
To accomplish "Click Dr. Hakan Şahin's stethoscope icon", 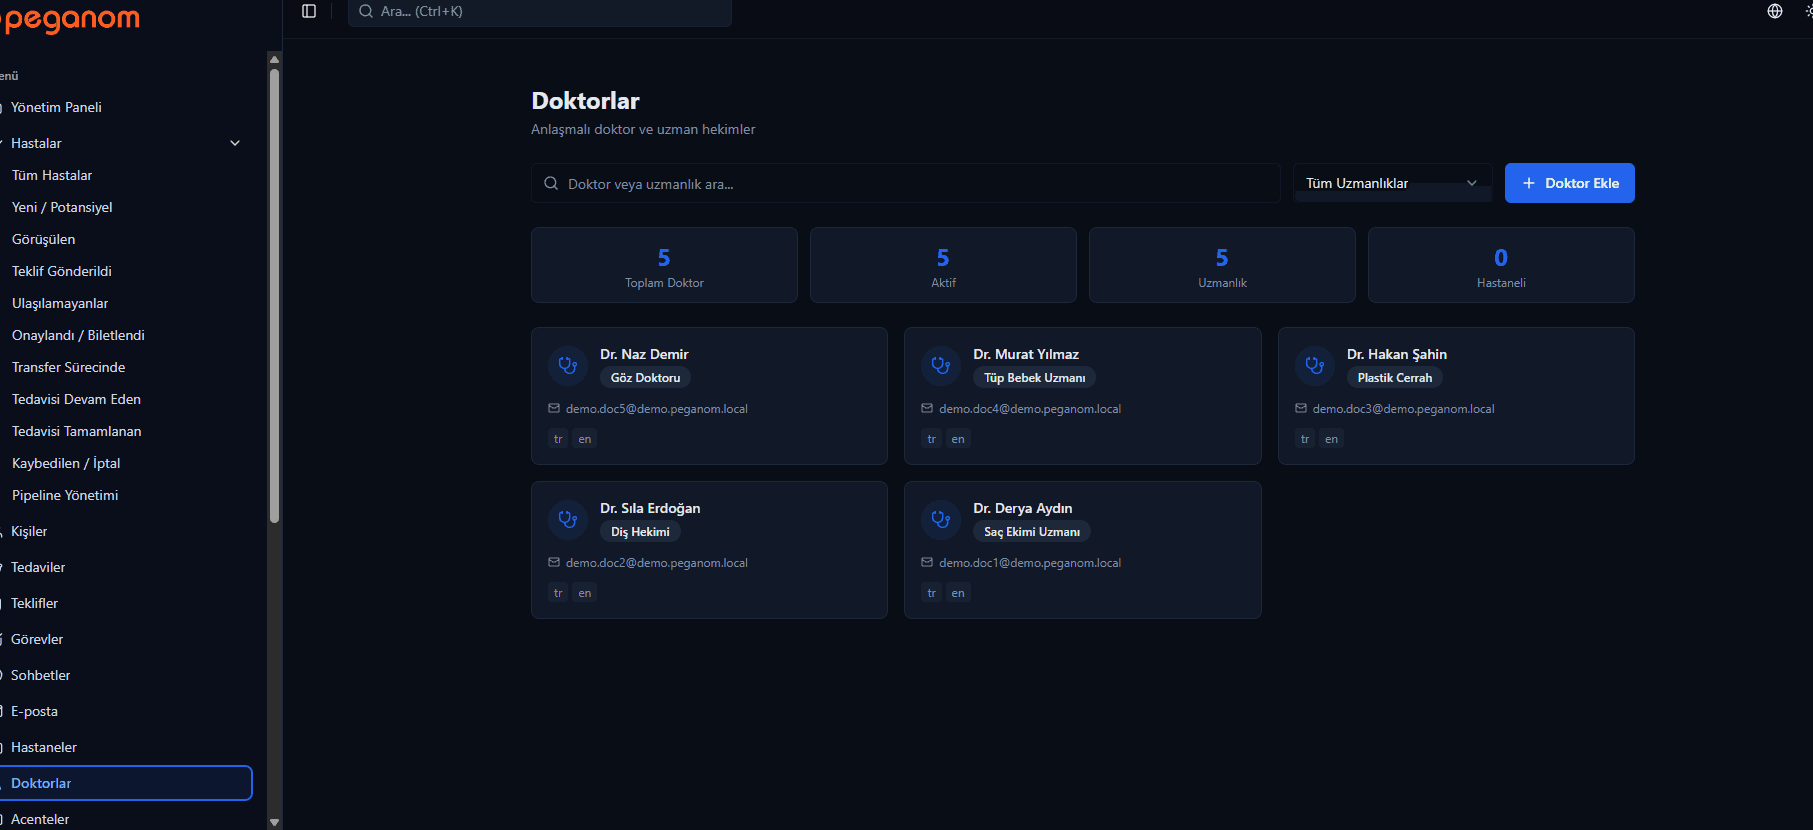I will [x=1315, y=366].
